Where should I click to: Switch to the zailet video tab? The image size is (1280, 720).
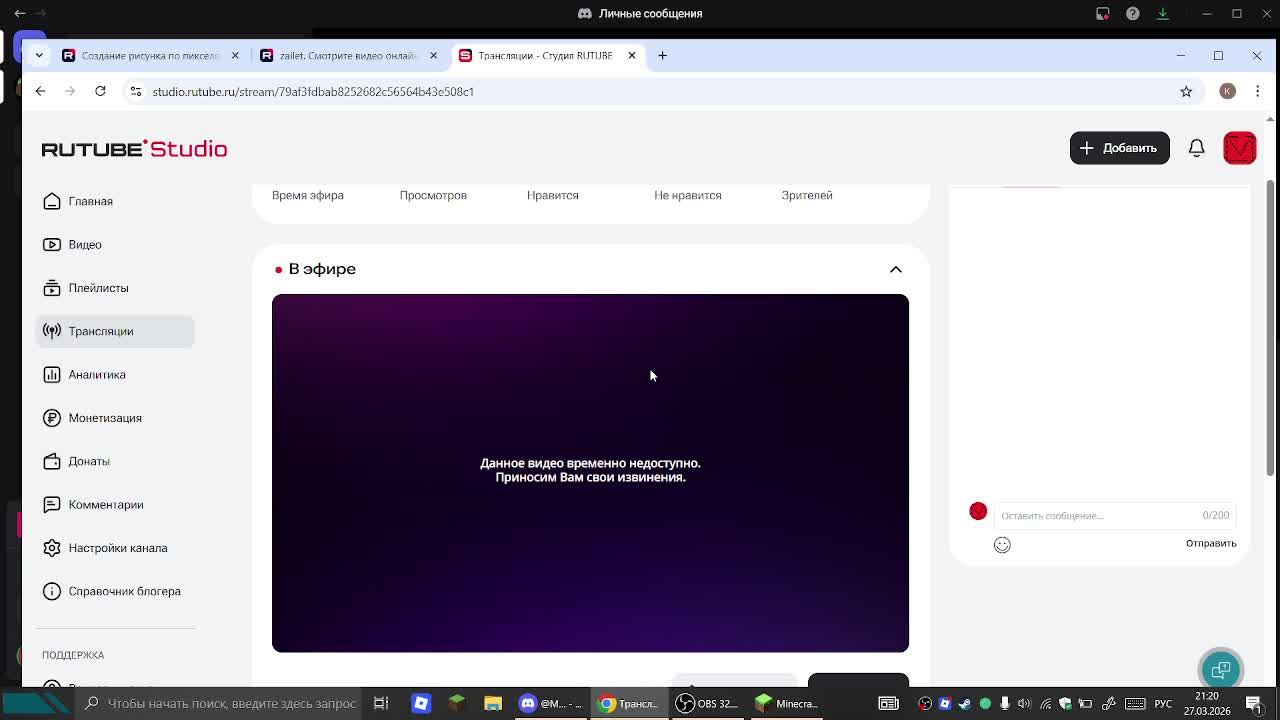[349, 55]
